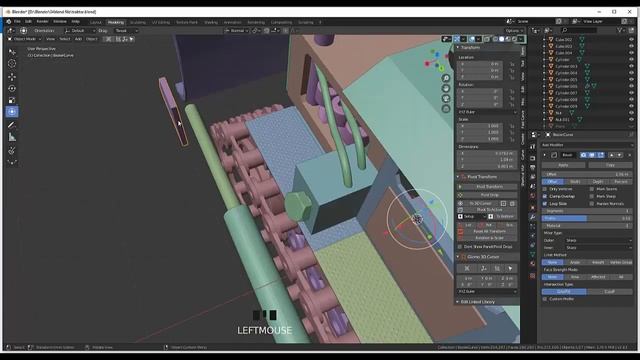The image size is (640, 360).
Task: Open the Object Mode dropdown
Action: [x=24, y=39]
